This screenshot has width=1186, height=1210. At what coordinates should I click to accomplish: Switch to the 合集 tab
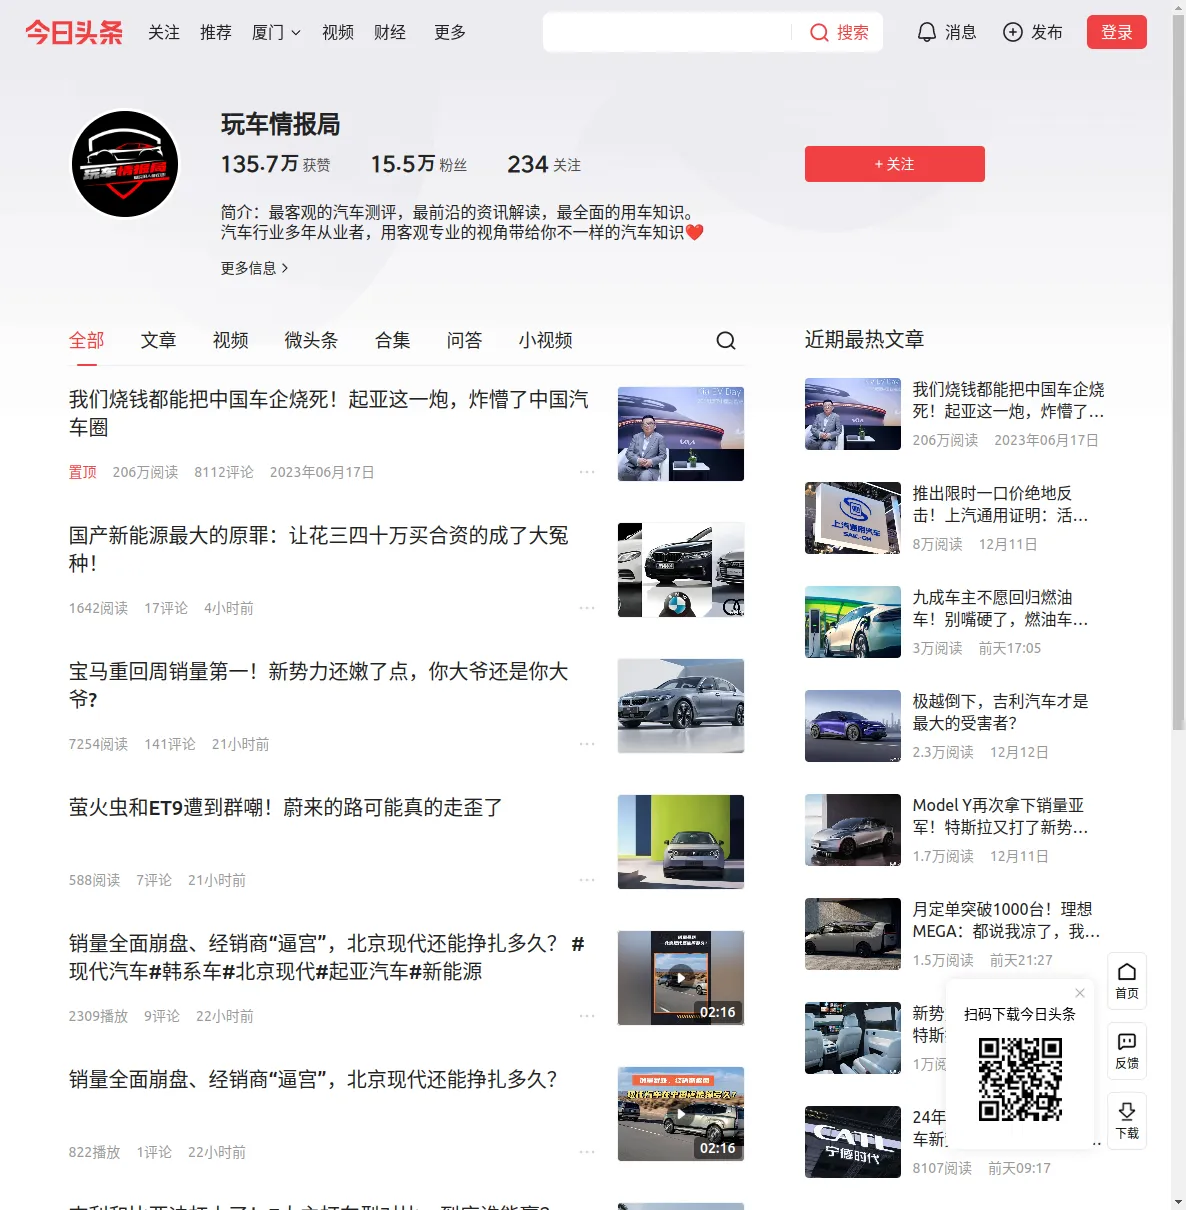(392, 340)
